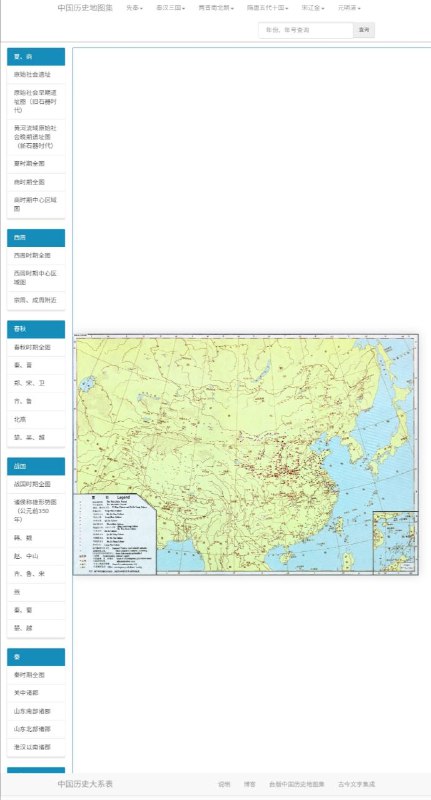Open the 旧石器时代 early sites map
This screenshot has width=431, height=800.
36,102
